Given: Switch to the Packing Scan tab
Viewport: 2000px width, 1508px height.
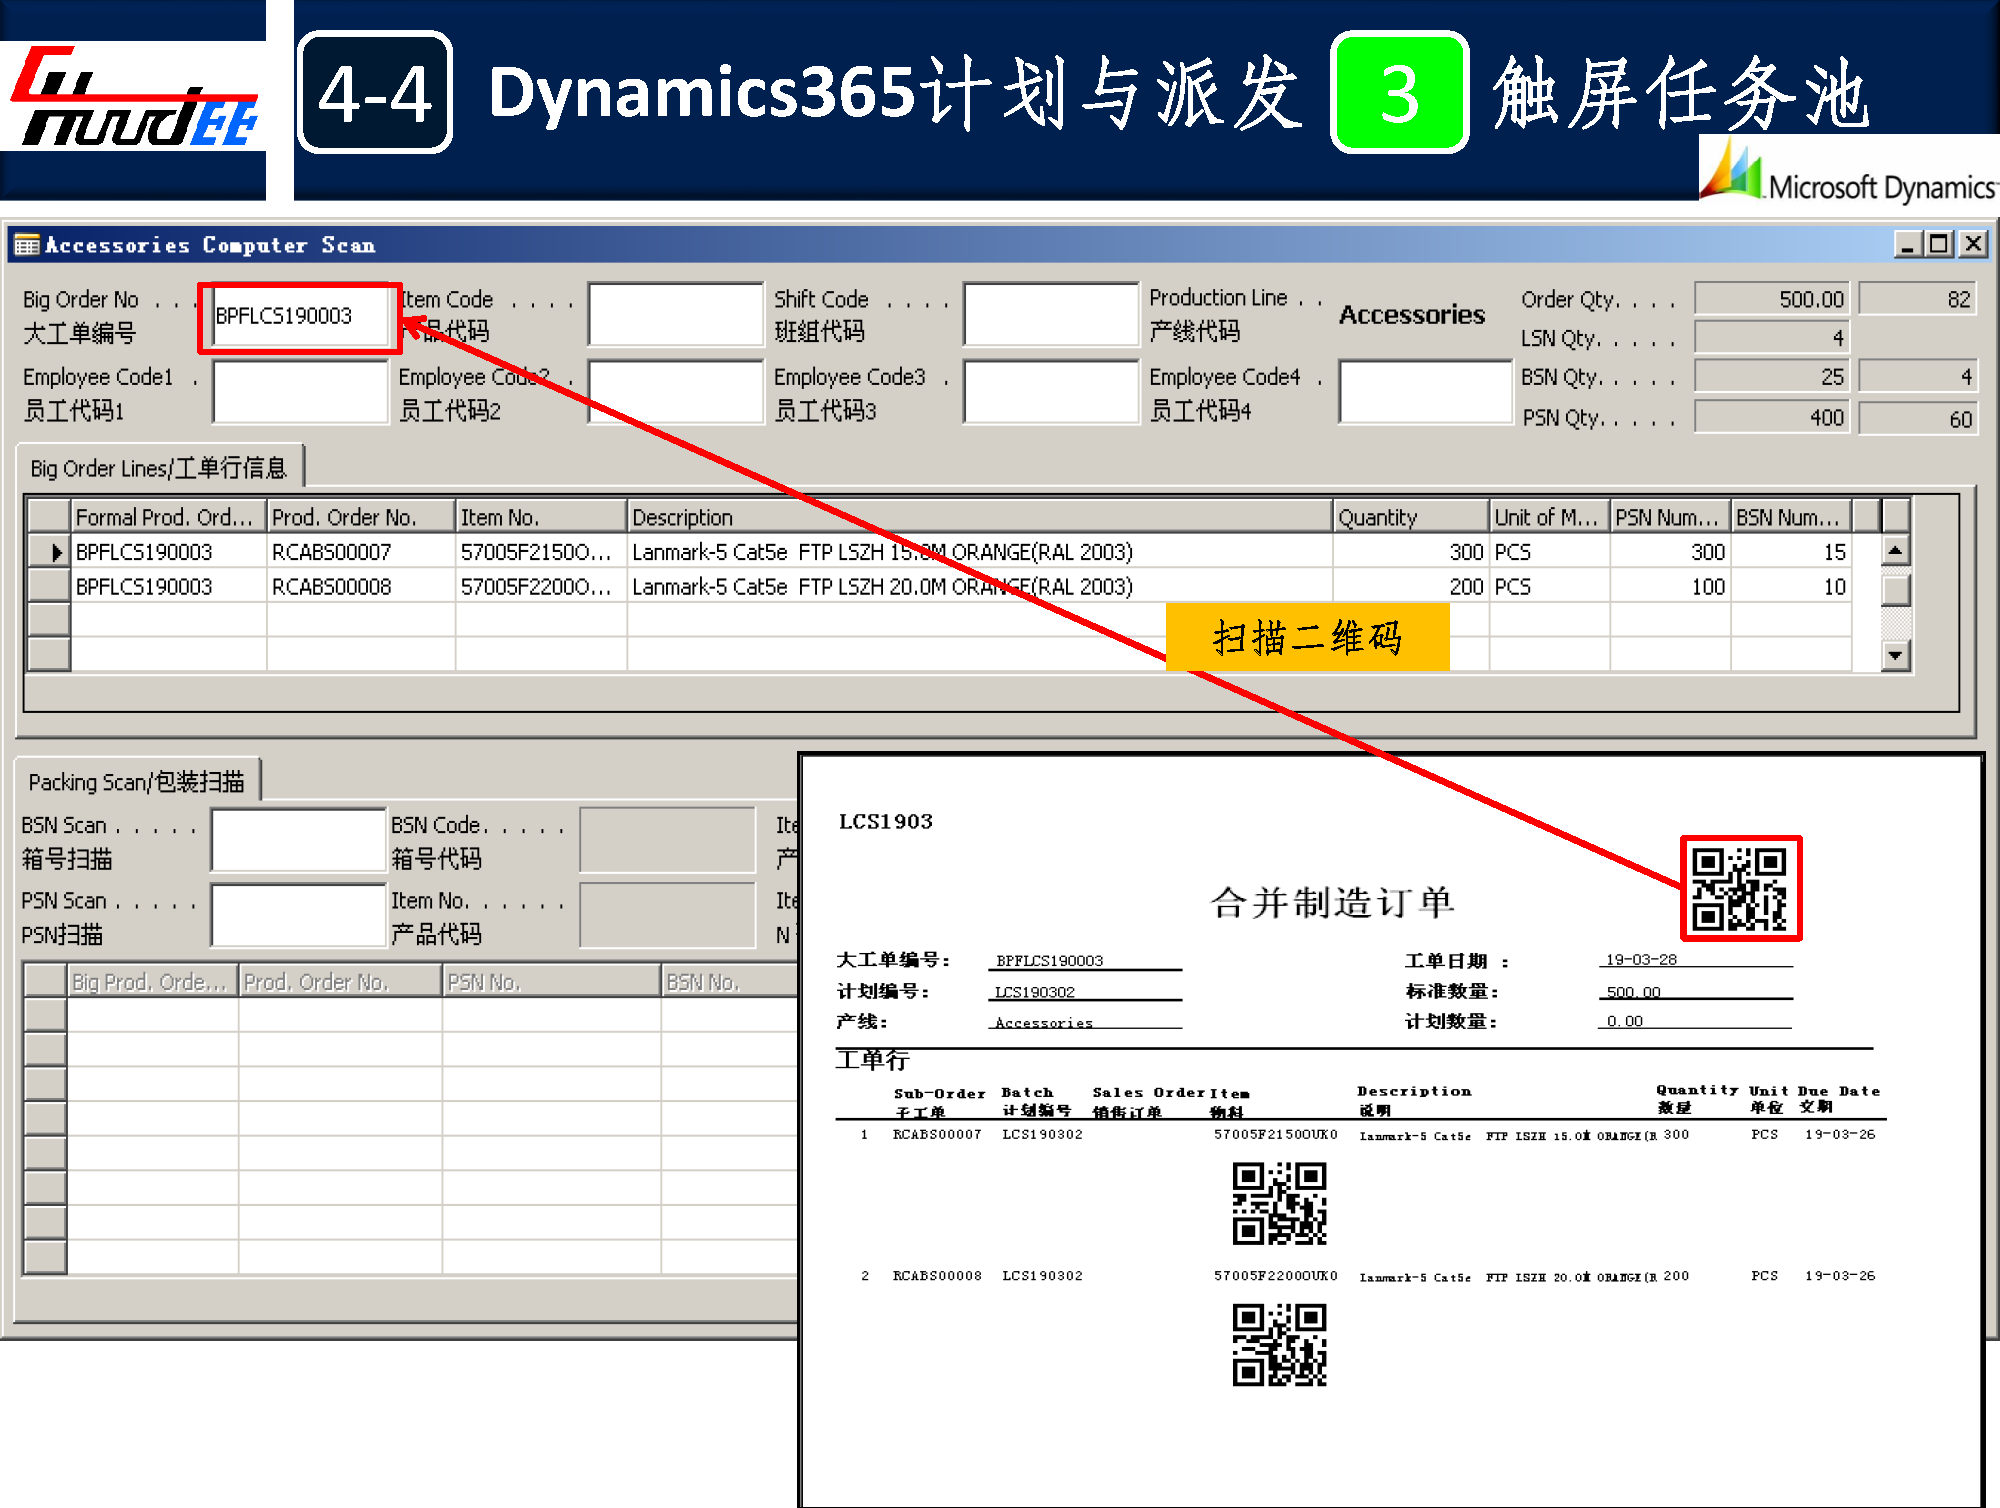Looking at the screenshot, I should (x=137, y=782).
